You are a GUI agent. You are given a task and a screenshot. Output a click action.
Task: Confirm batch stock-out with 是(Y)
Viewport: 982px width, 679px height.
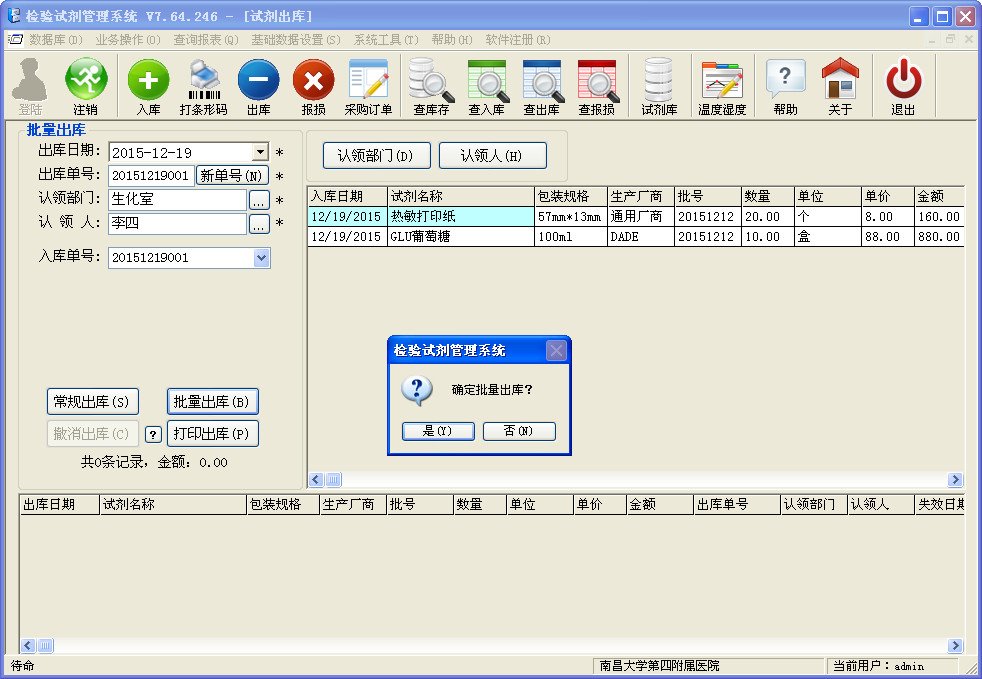[x=438, y=431]
